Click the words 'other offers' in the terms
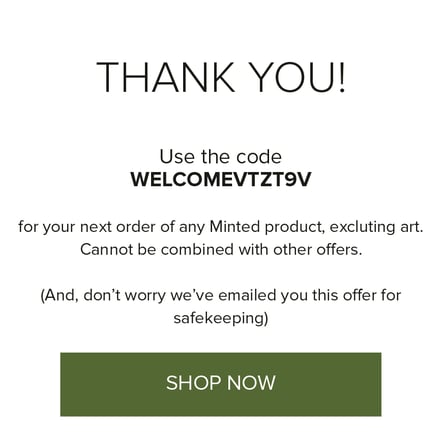 (x=318, y=250)
